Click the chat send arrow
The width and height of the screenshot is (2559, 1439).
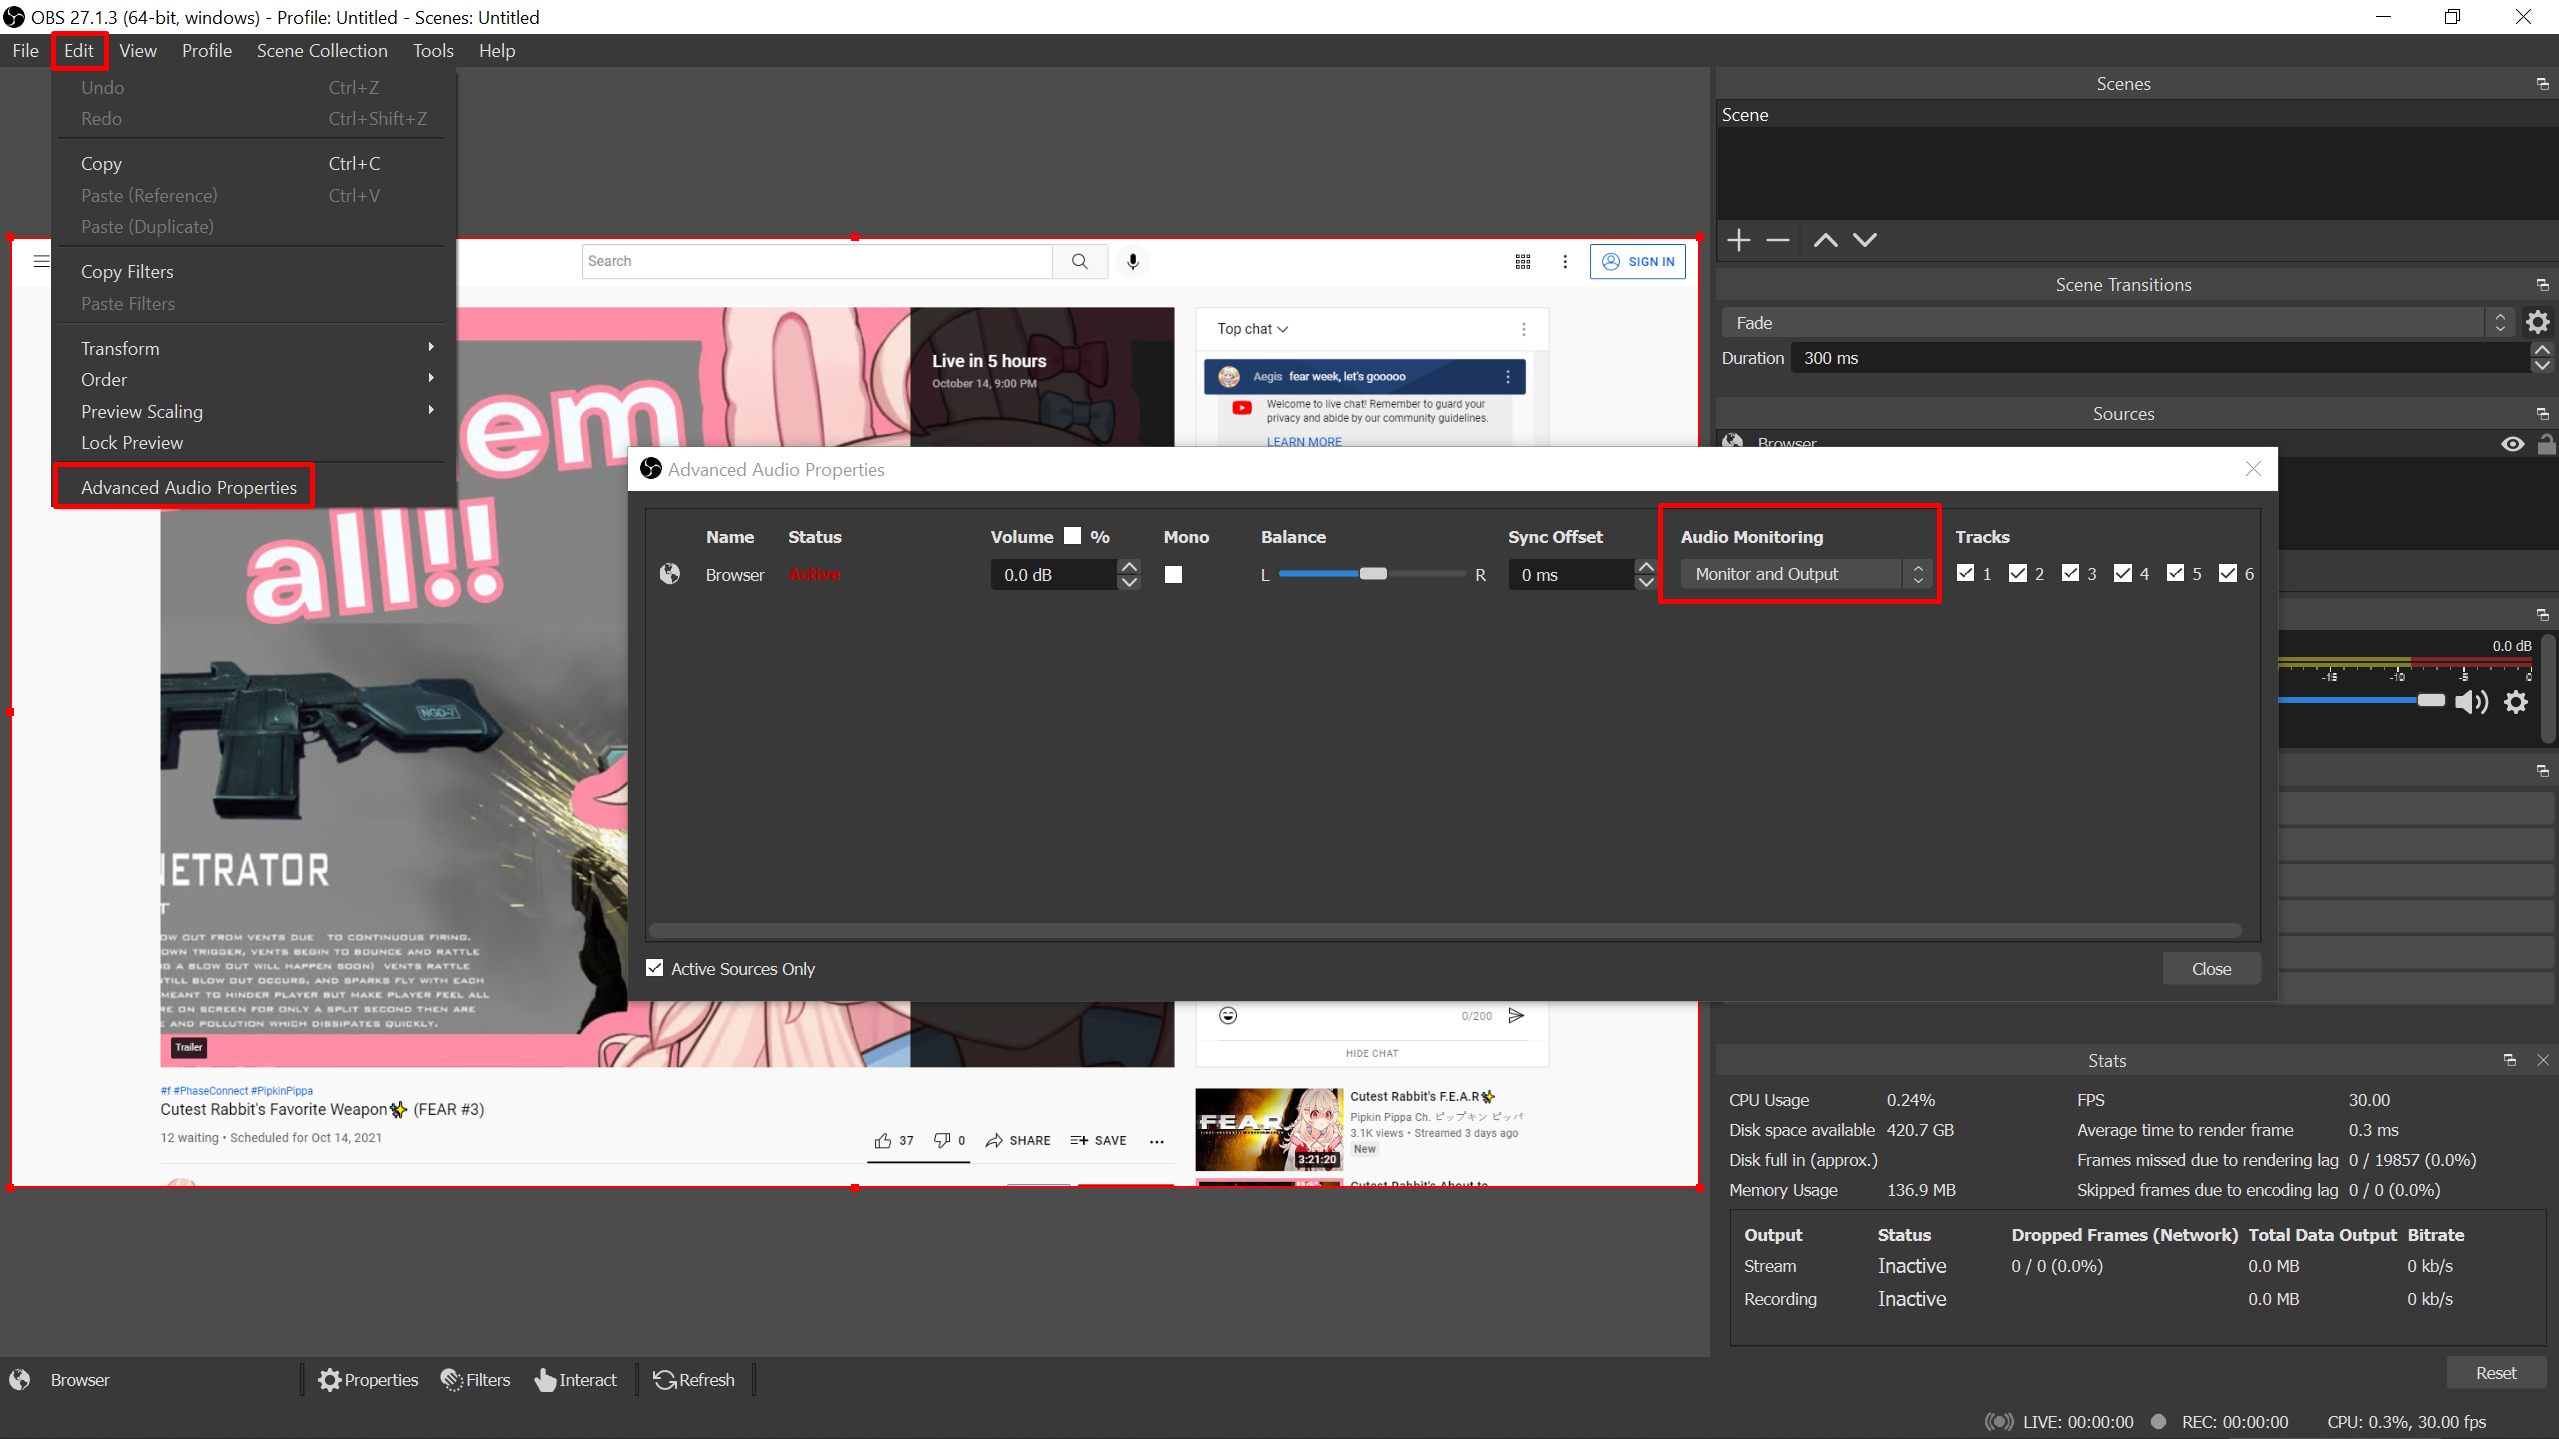1516,1016
